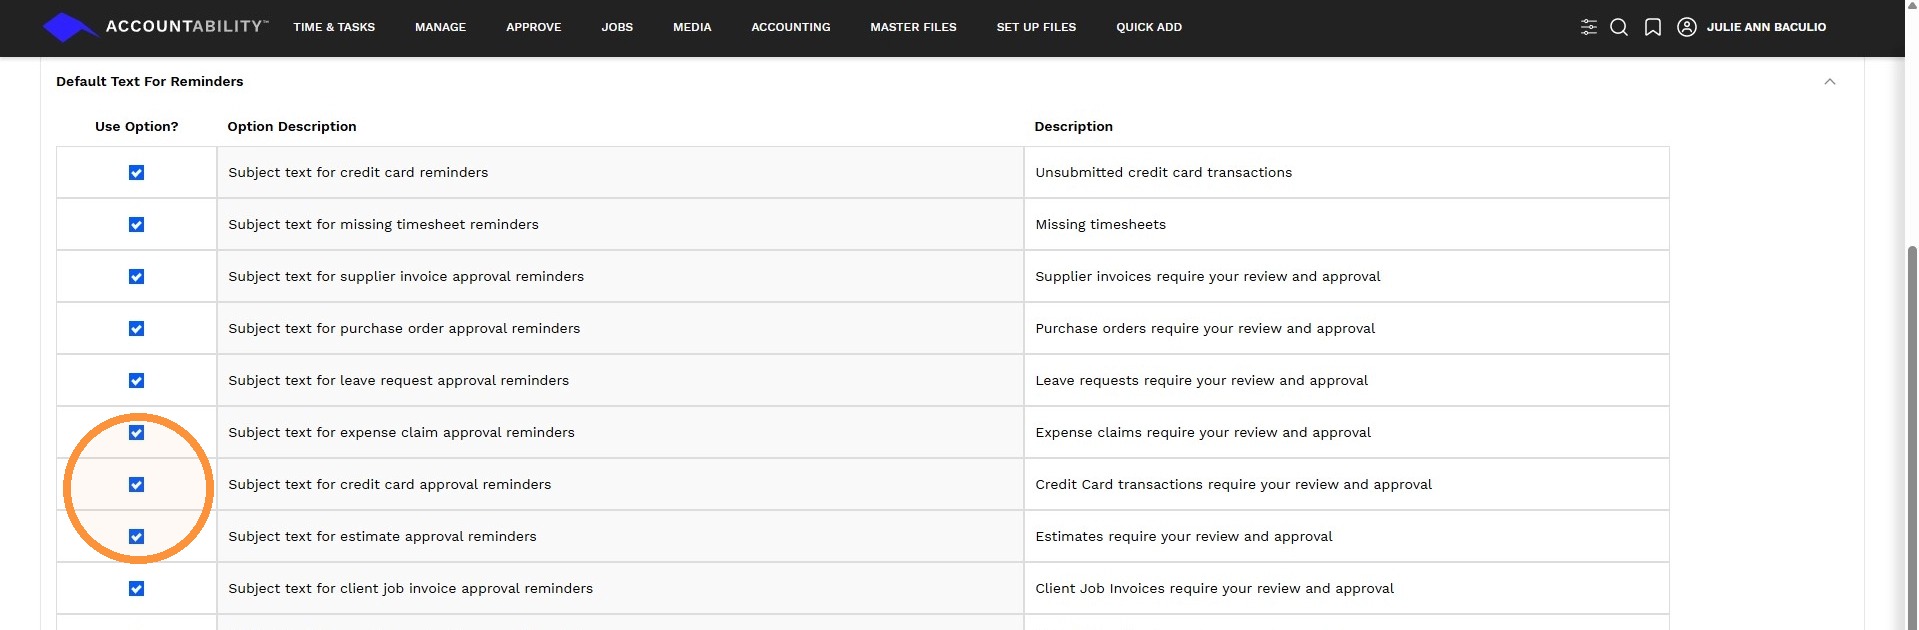Viewport: 1919px width, 630px height.
Task: Uncheck estimate approval reminders option
Action: pos(137,537)
